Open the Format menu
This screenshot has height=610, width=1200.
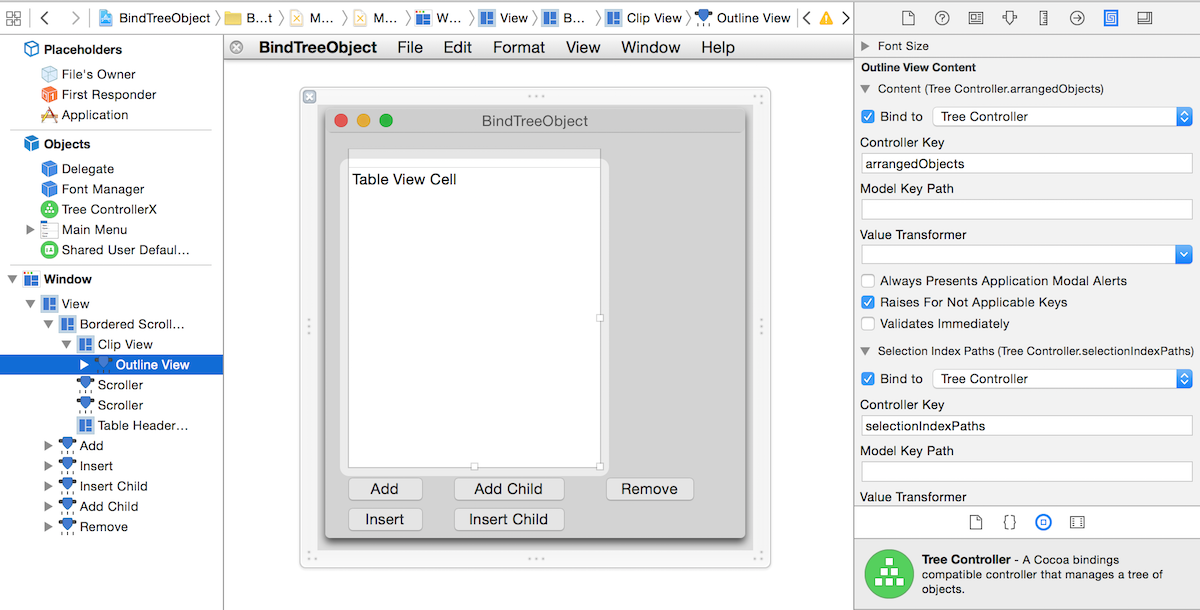coord(518,46)
